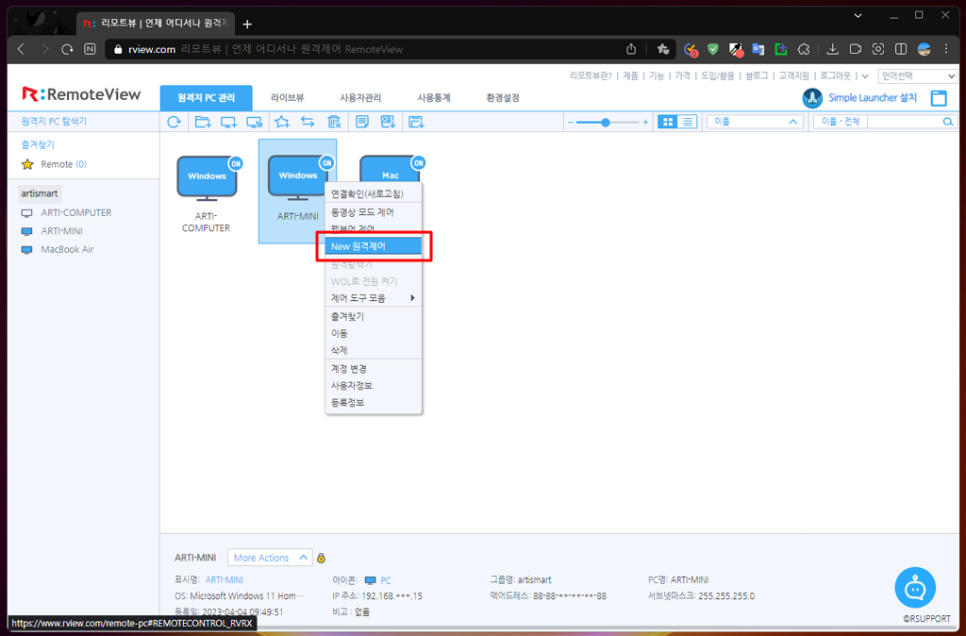Select the 원격지 PC 관리 tab
Screen dimensions: 966x636
(x=206, y=98)
